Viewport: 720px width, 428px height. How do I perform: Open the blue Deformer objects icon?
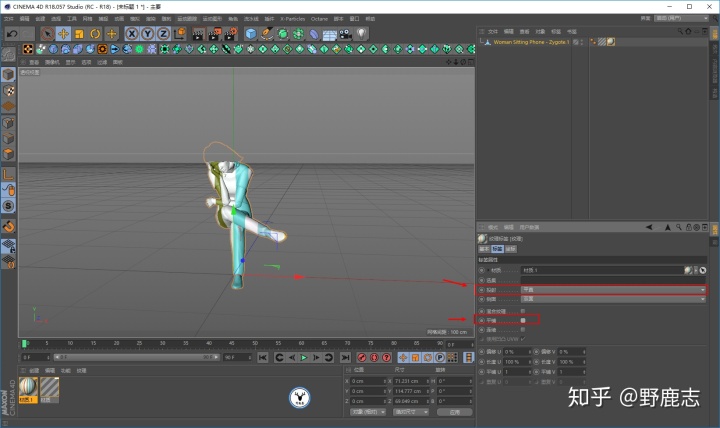click(x=314, y=34)
